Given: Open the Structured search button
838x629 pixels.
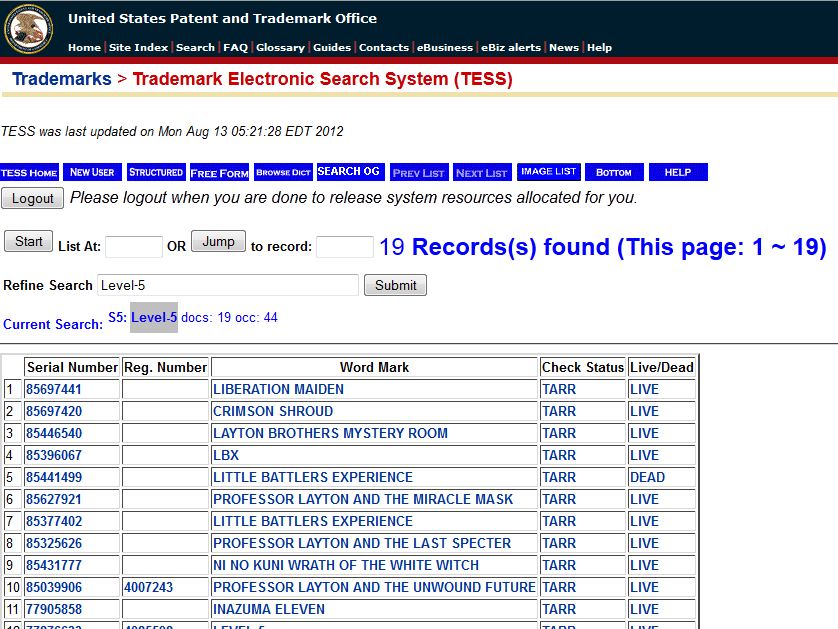Looking at the screenshot, I should 156,172.
